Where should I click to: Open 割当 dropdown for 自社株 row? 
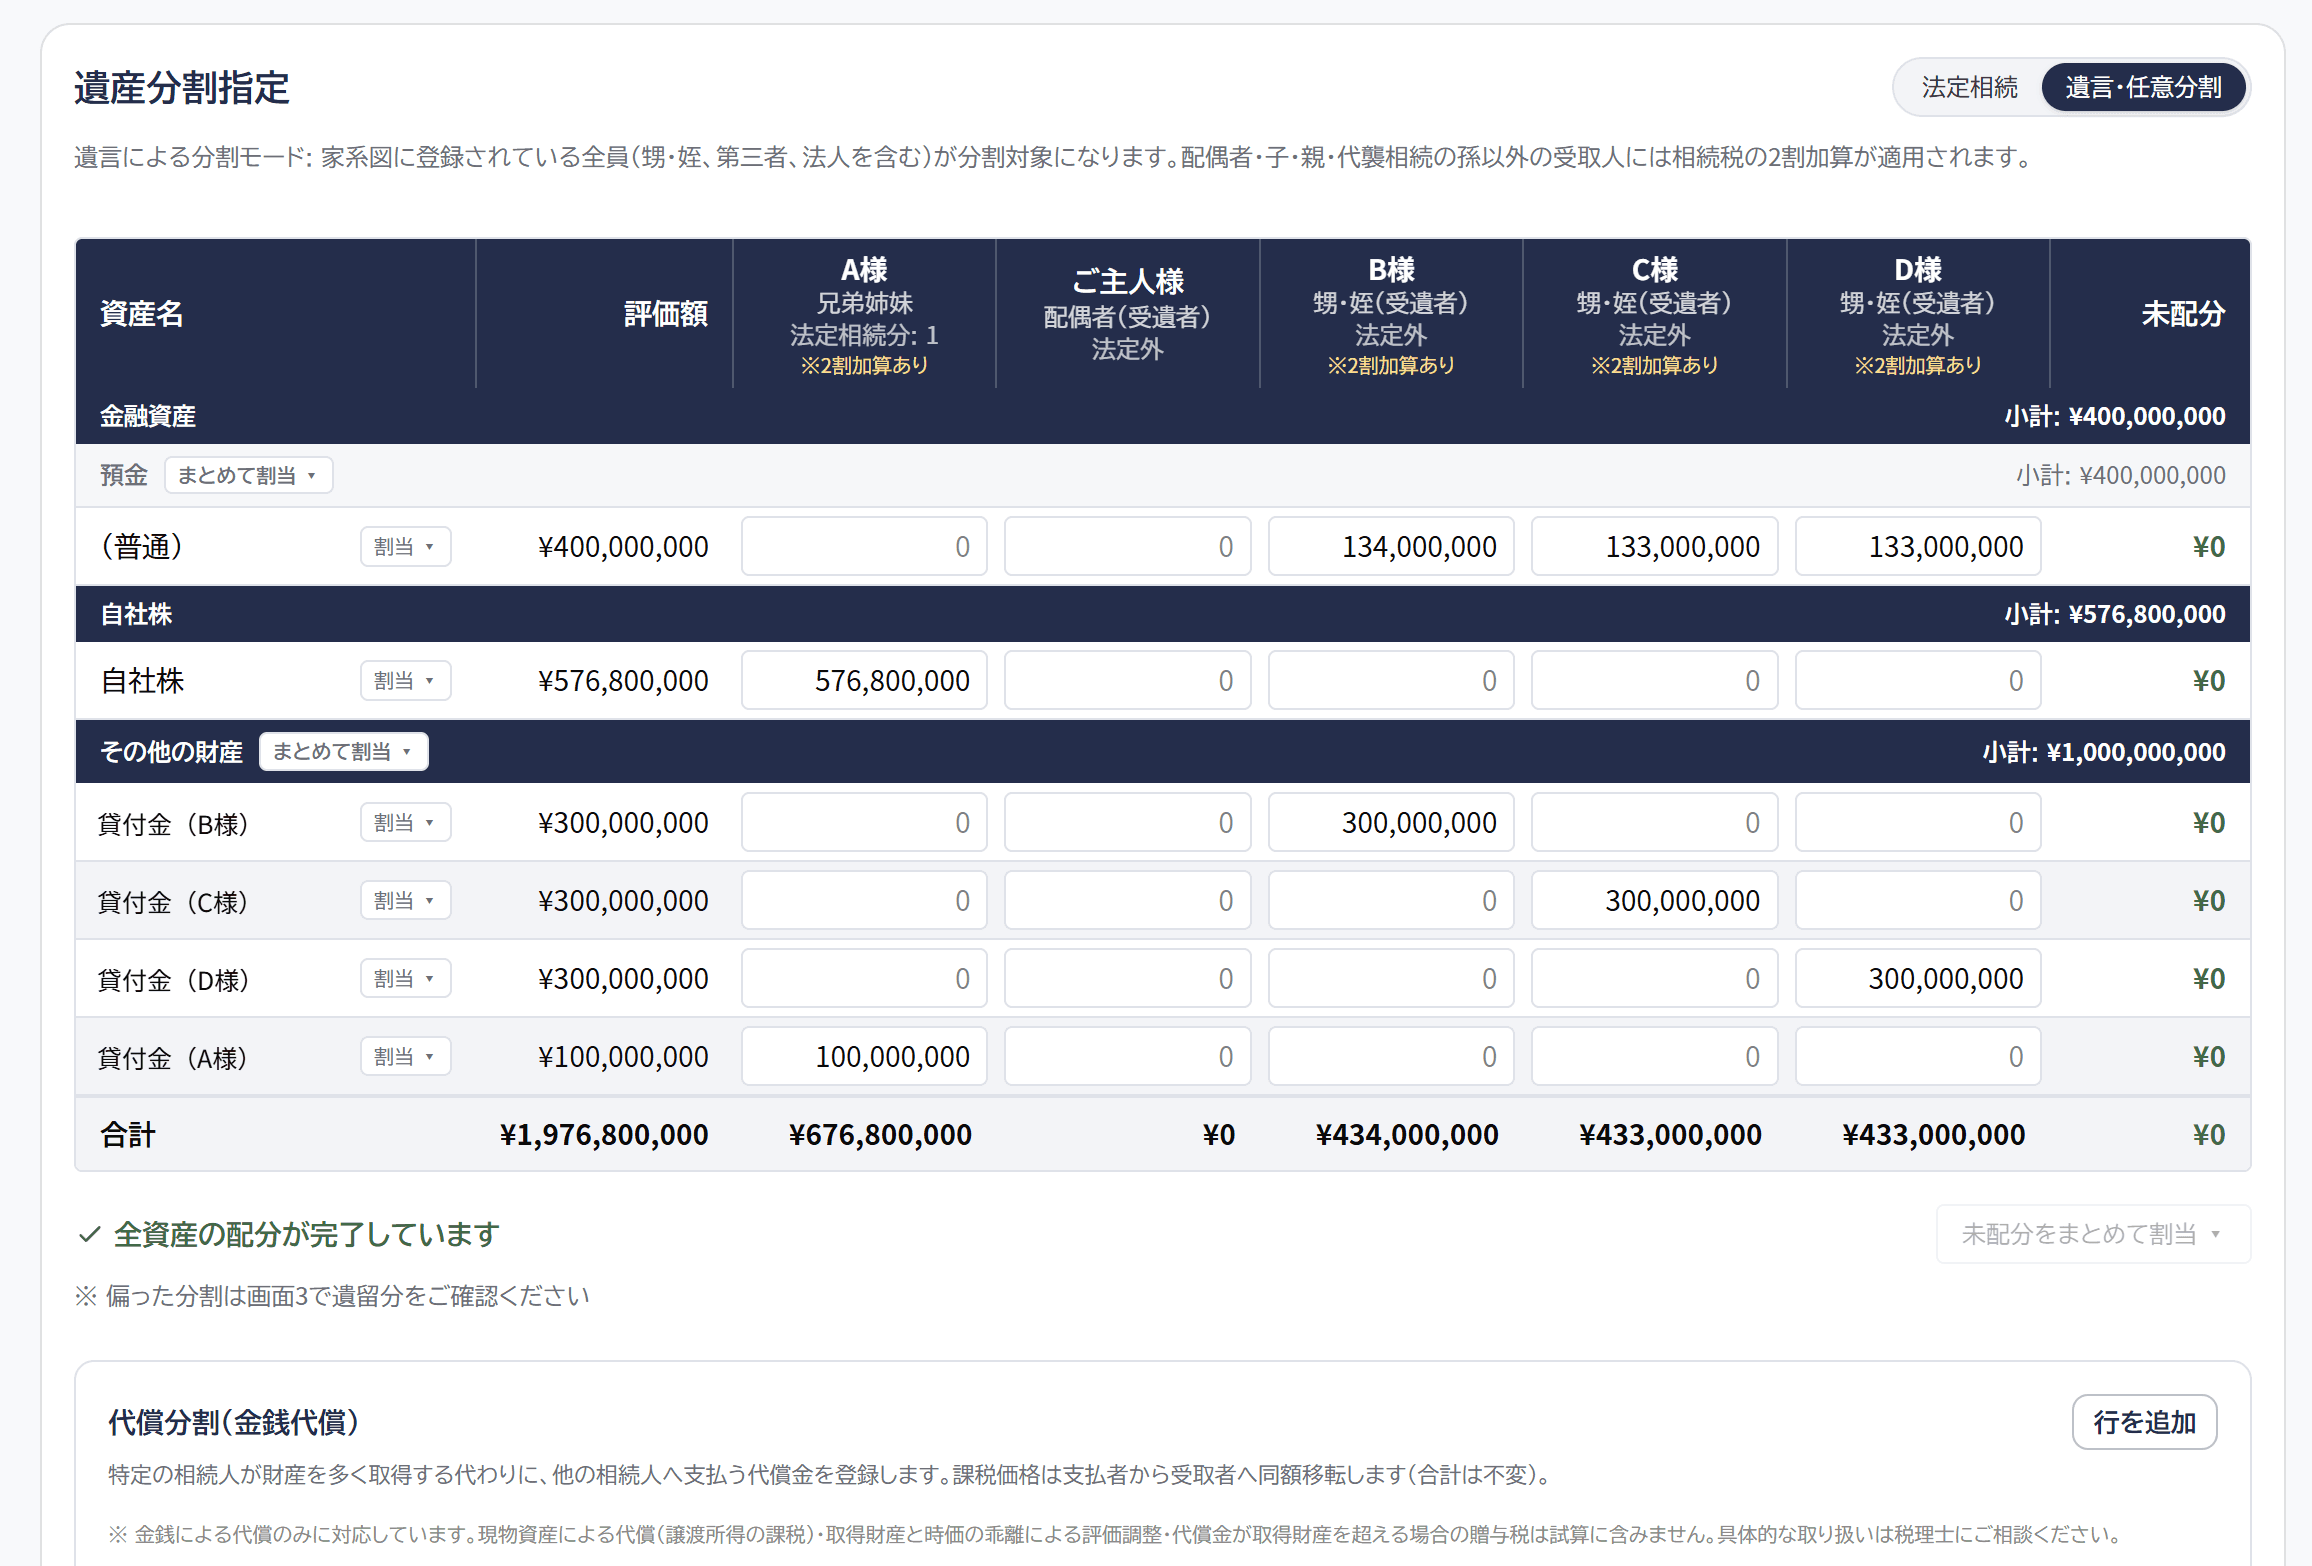(x=405, y=681)
